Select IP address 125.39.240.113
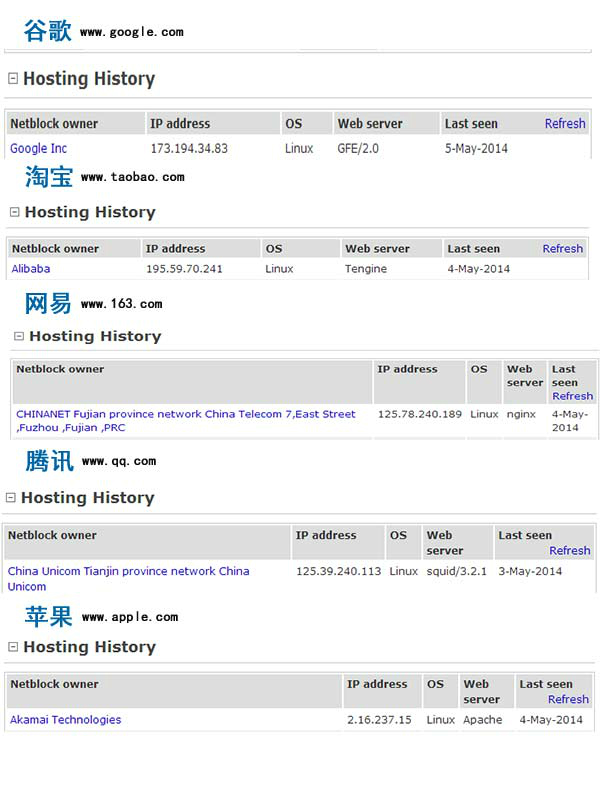The width and height of the screenshot is (600, 800). click(339, 571)
